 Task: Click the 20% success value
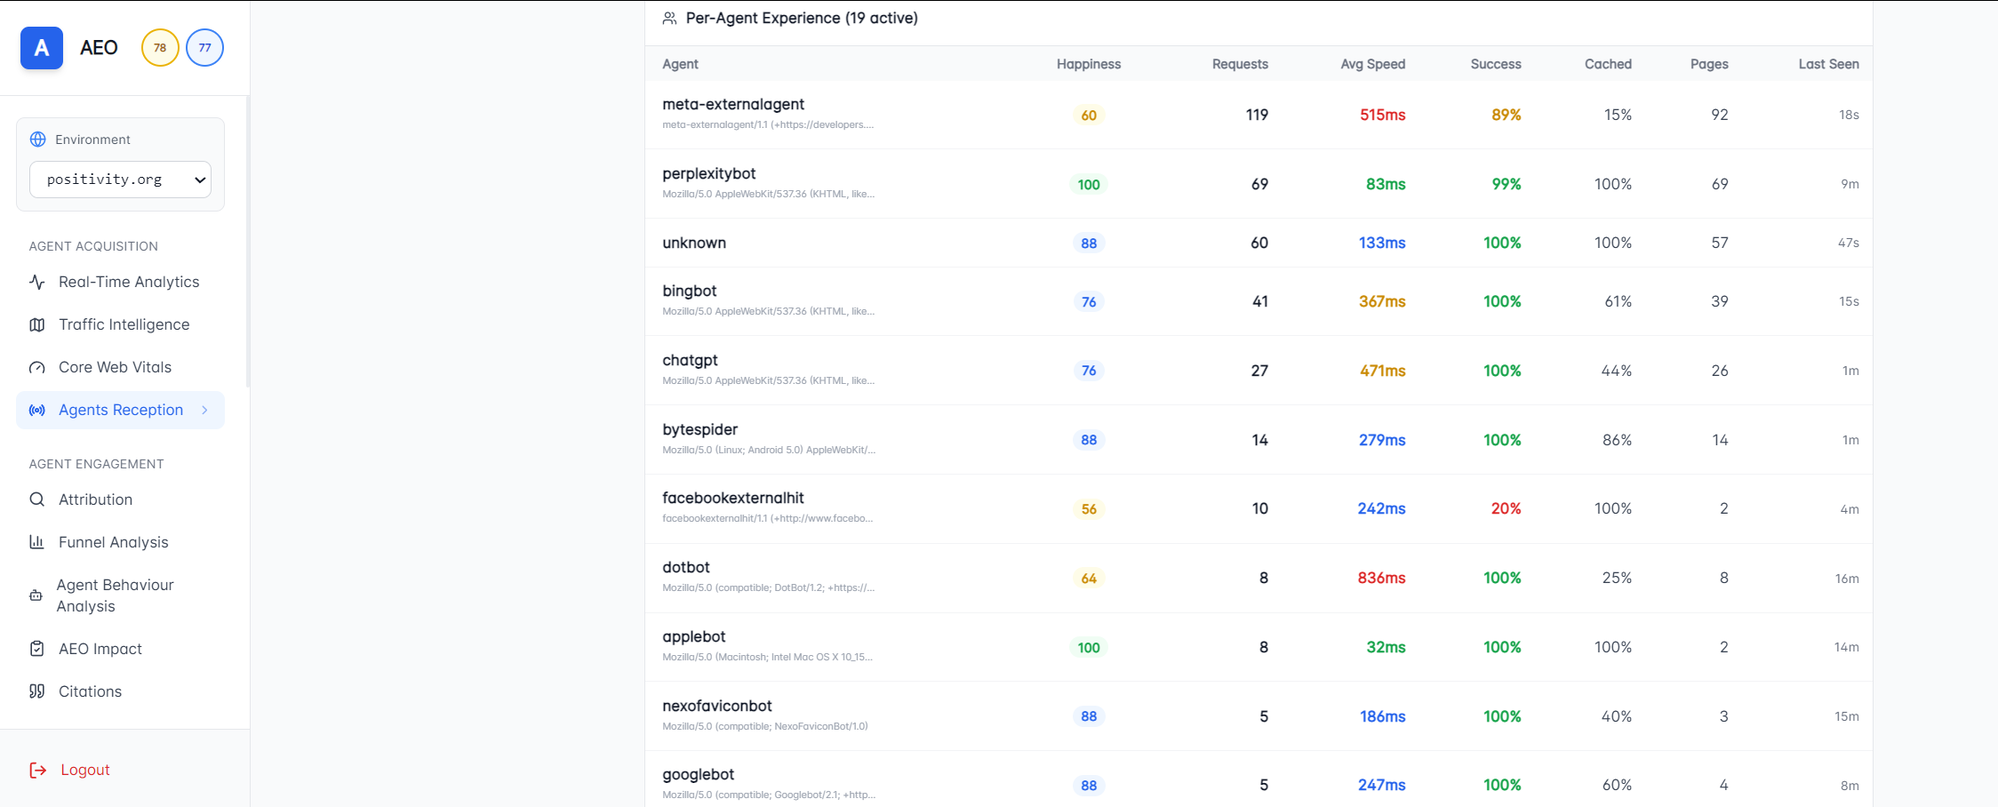click(1506, 509)
